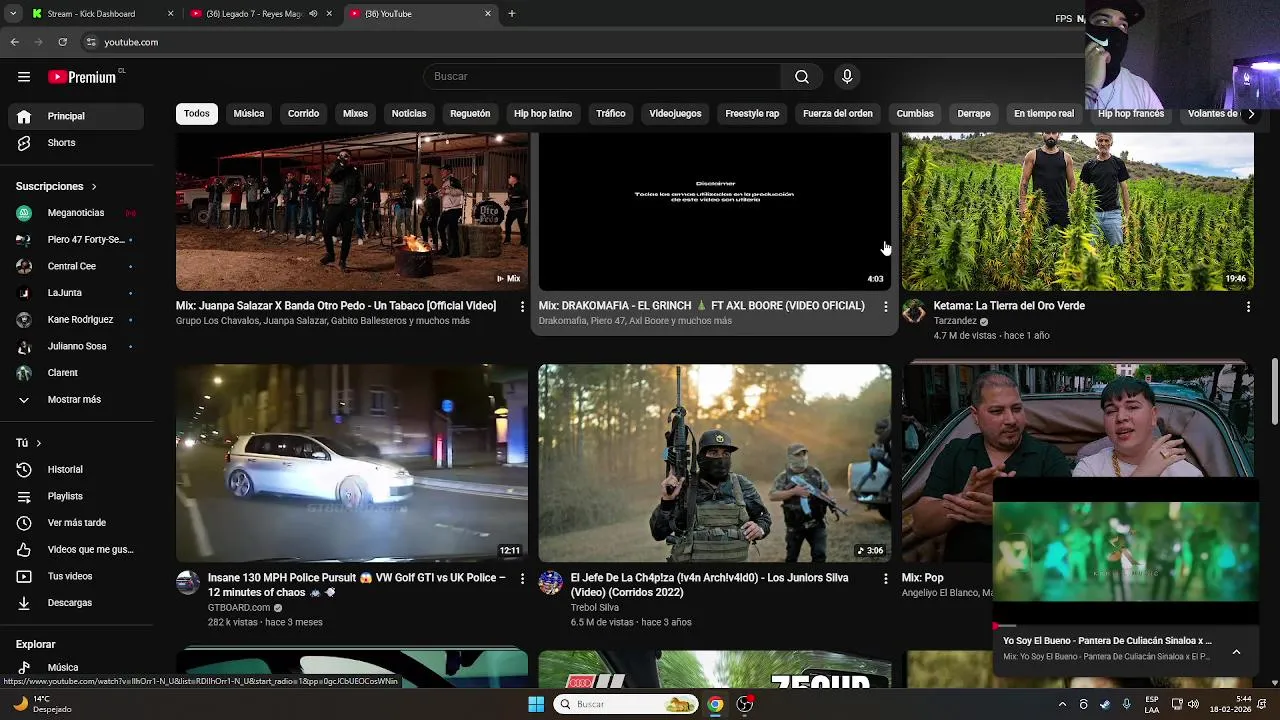
Task: Select the Música filter chip
Action: [249, 114]
